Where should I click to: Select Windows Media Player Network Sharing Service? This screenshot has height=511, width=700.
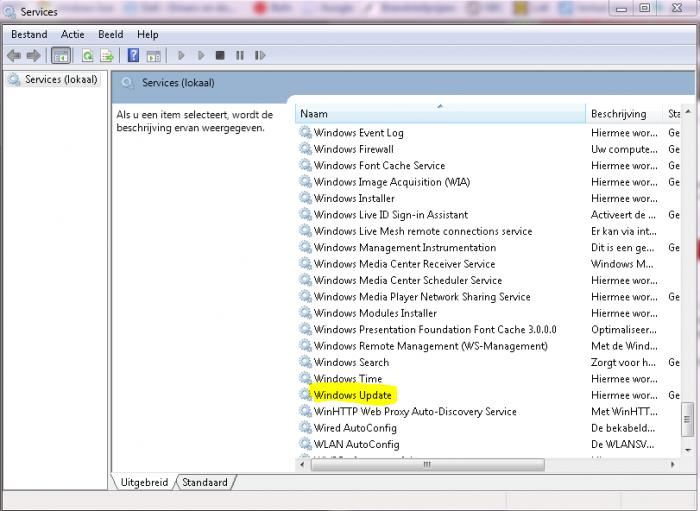(422, 297)
